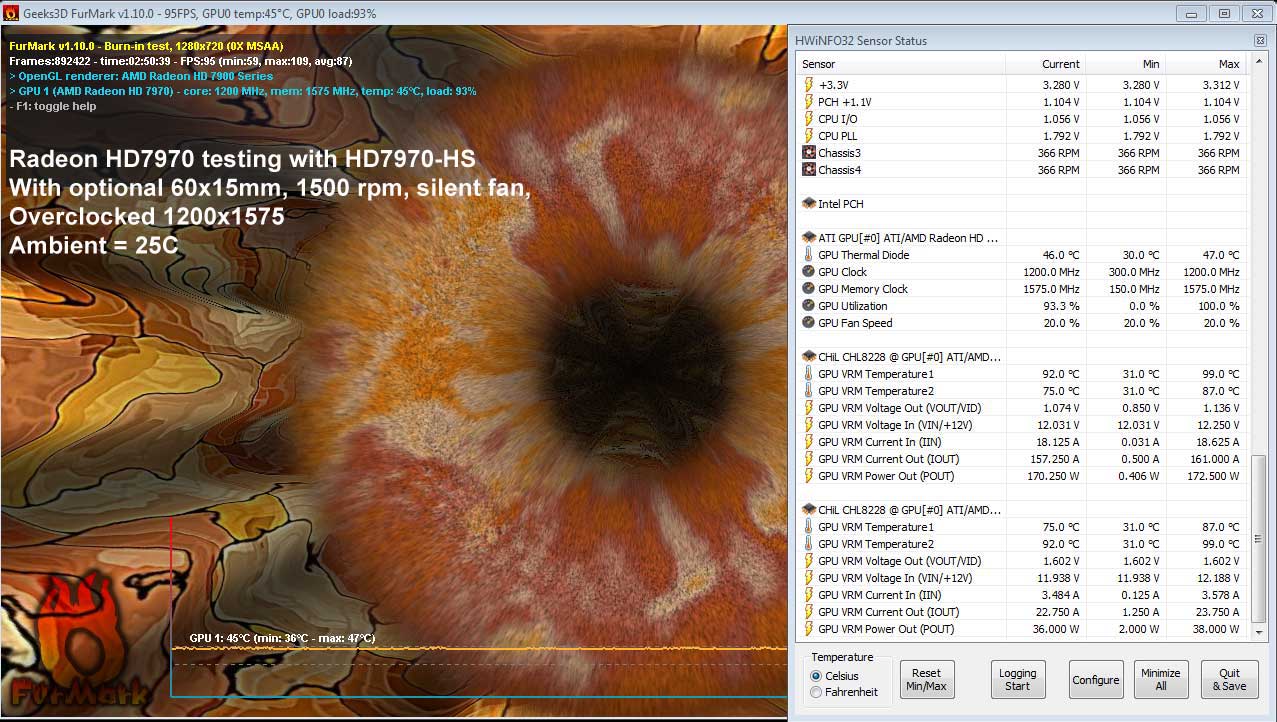Click the PCH +1.1V sensor label
This screenshot has height=722, width=1277.
(845, 102)
